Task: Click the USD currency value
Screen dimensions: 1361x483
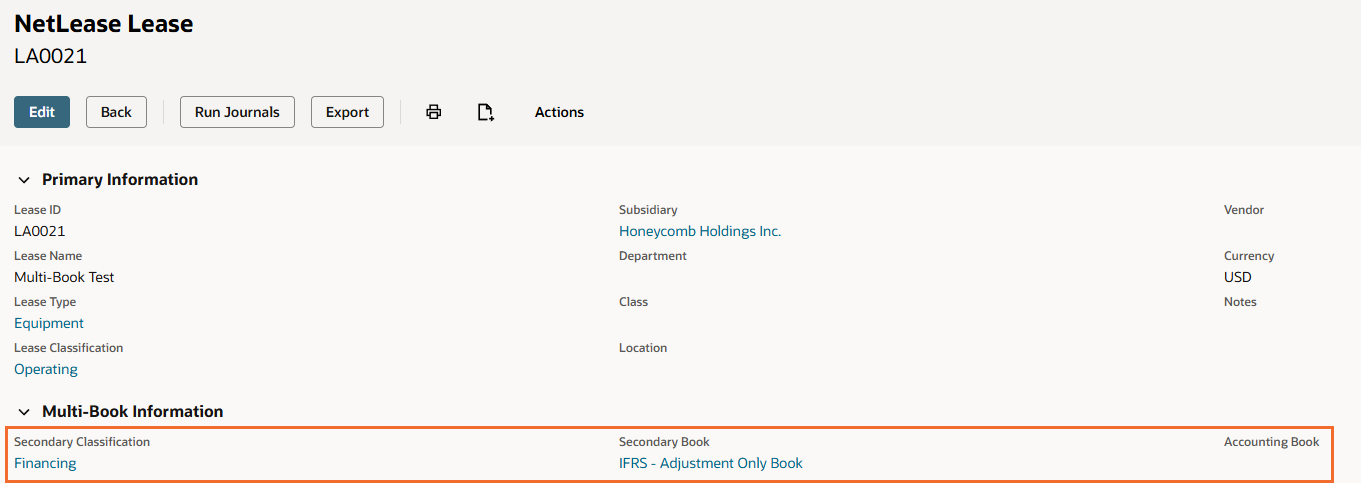Action: coord(1237,277)
